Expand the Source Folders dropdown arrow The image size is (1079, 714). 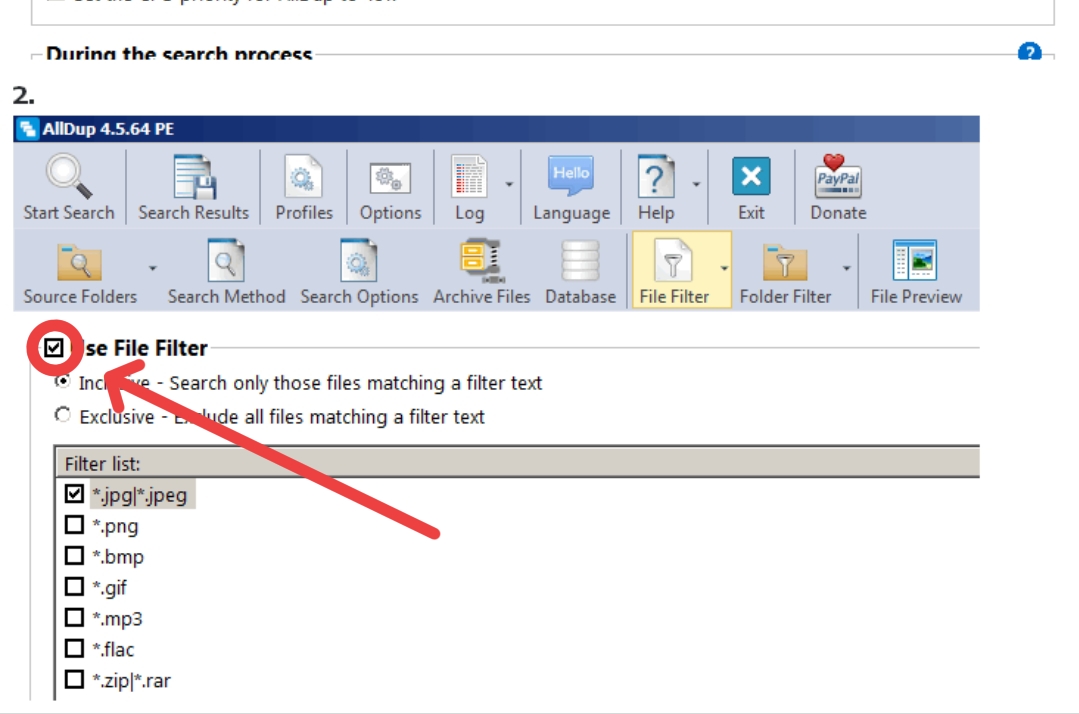click(x=153, y=268)
